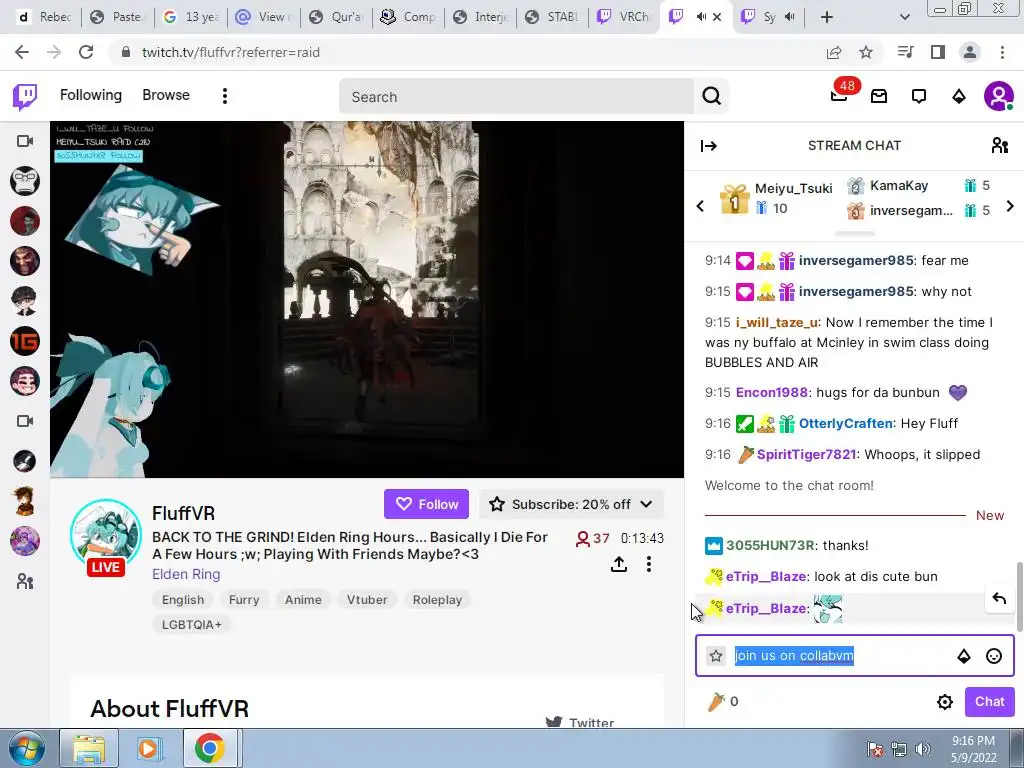The height and width of the screenshot is (768, 1024).
Task: Open Get Bits diamond icon in top bar
Action: [959, 97]
